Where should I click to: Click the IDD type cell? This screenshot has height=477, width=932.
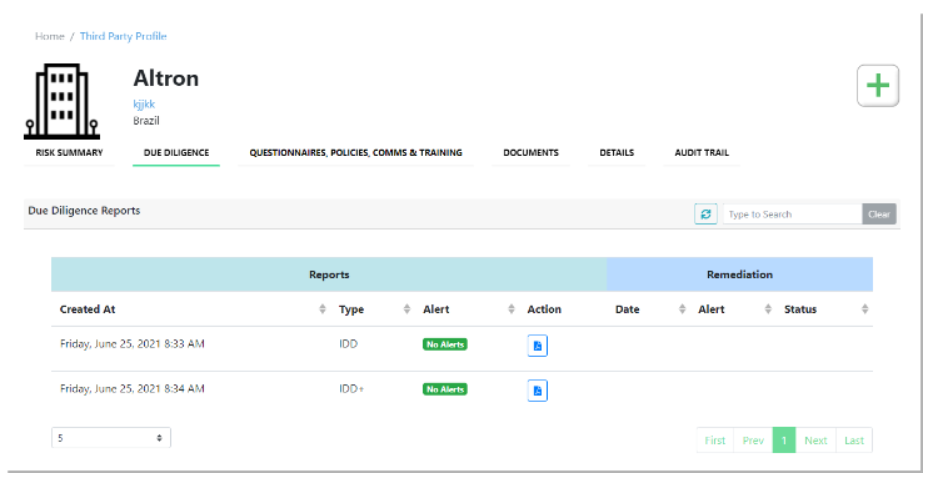348,344
